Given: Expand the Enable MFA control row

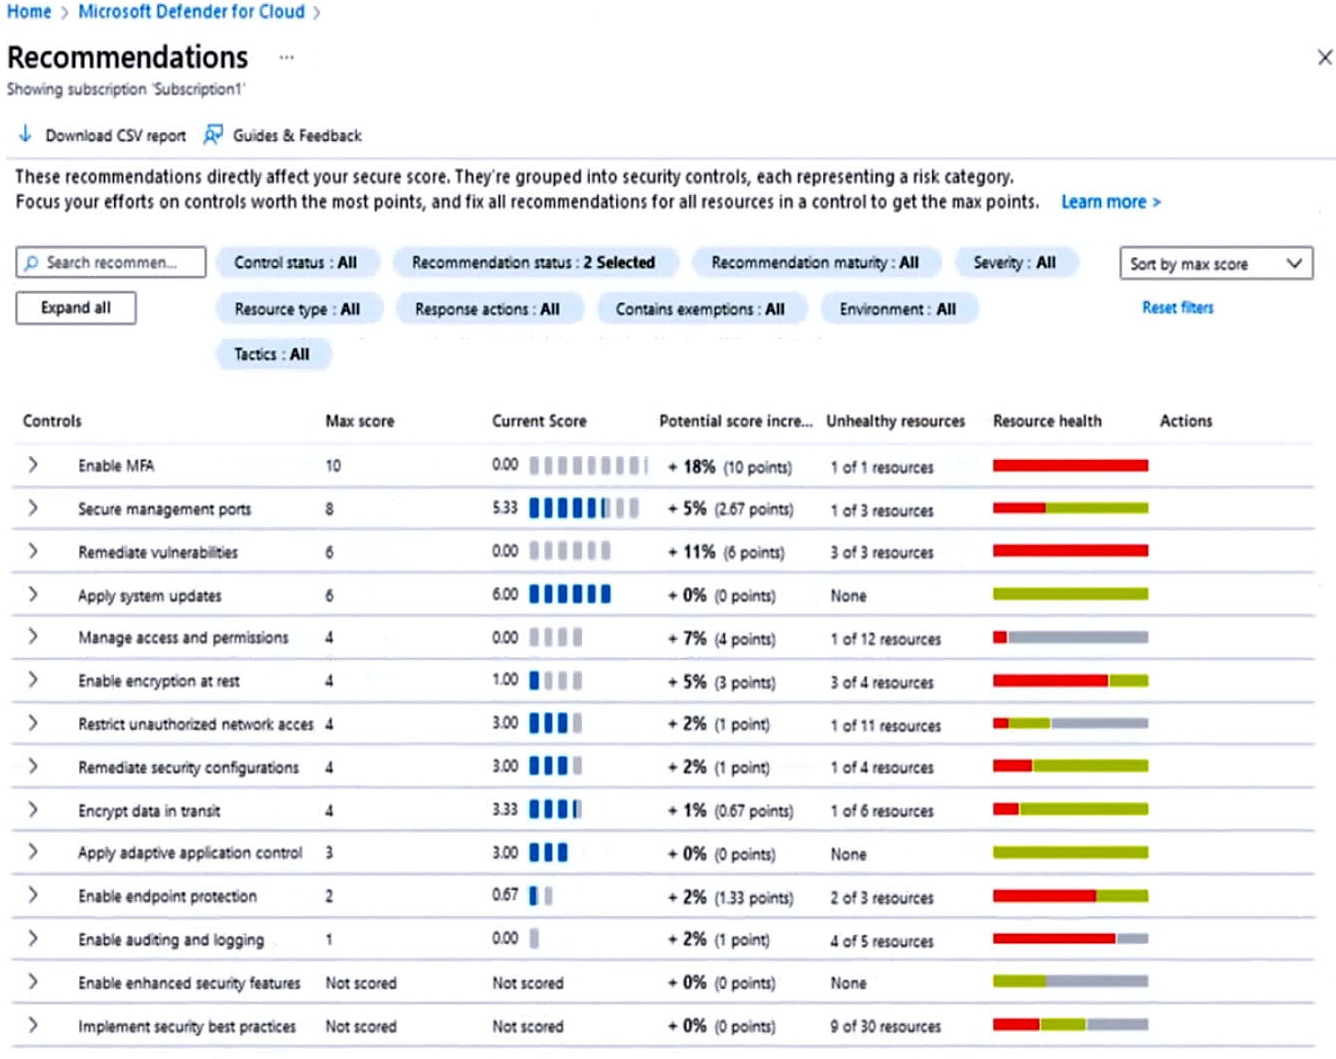Looking at the screenshot, I should point(33,465).
